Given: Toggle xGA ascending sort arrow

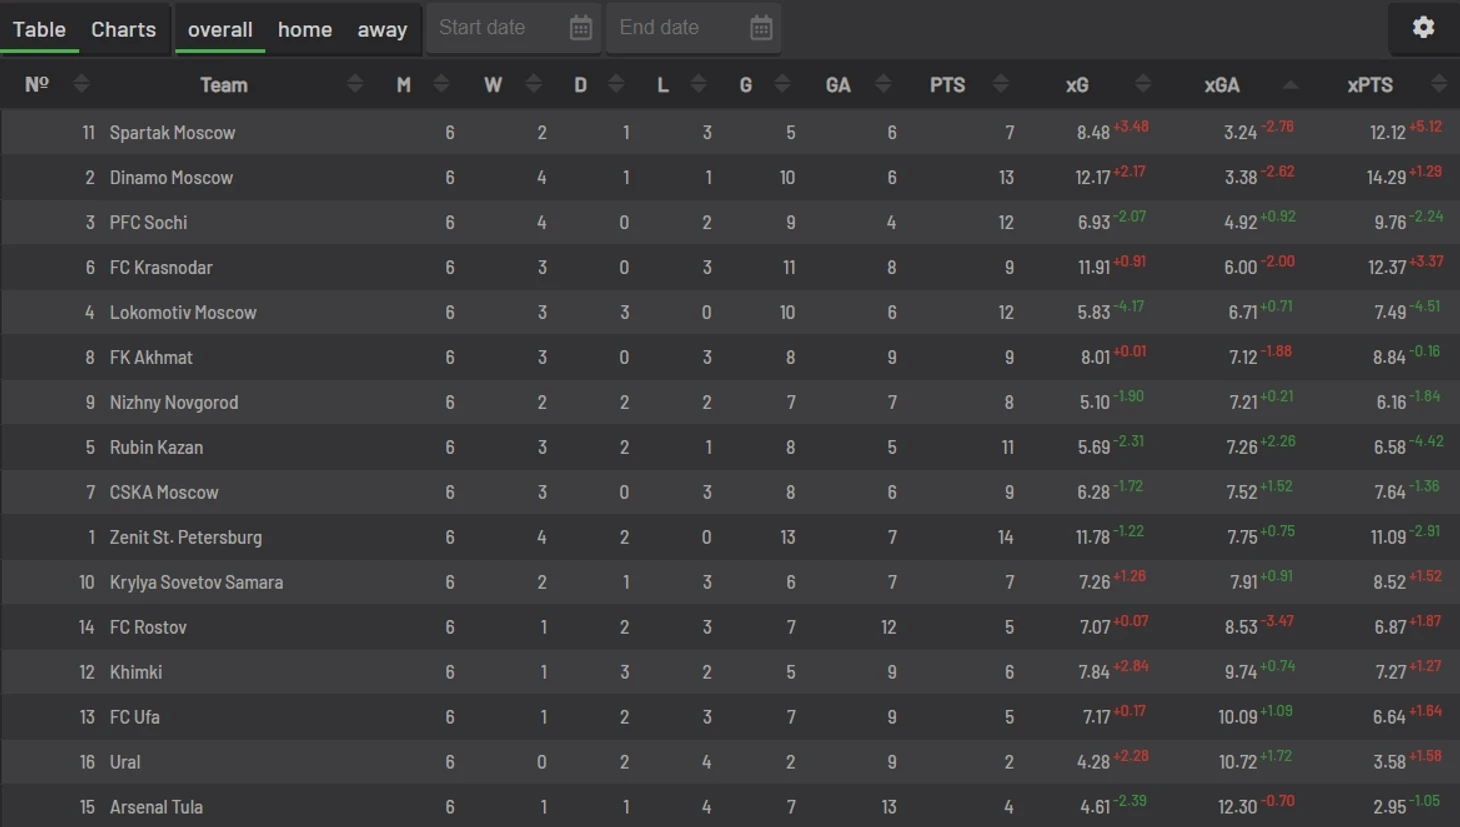Looking at the screenshot, I should tap(1291, 85).
